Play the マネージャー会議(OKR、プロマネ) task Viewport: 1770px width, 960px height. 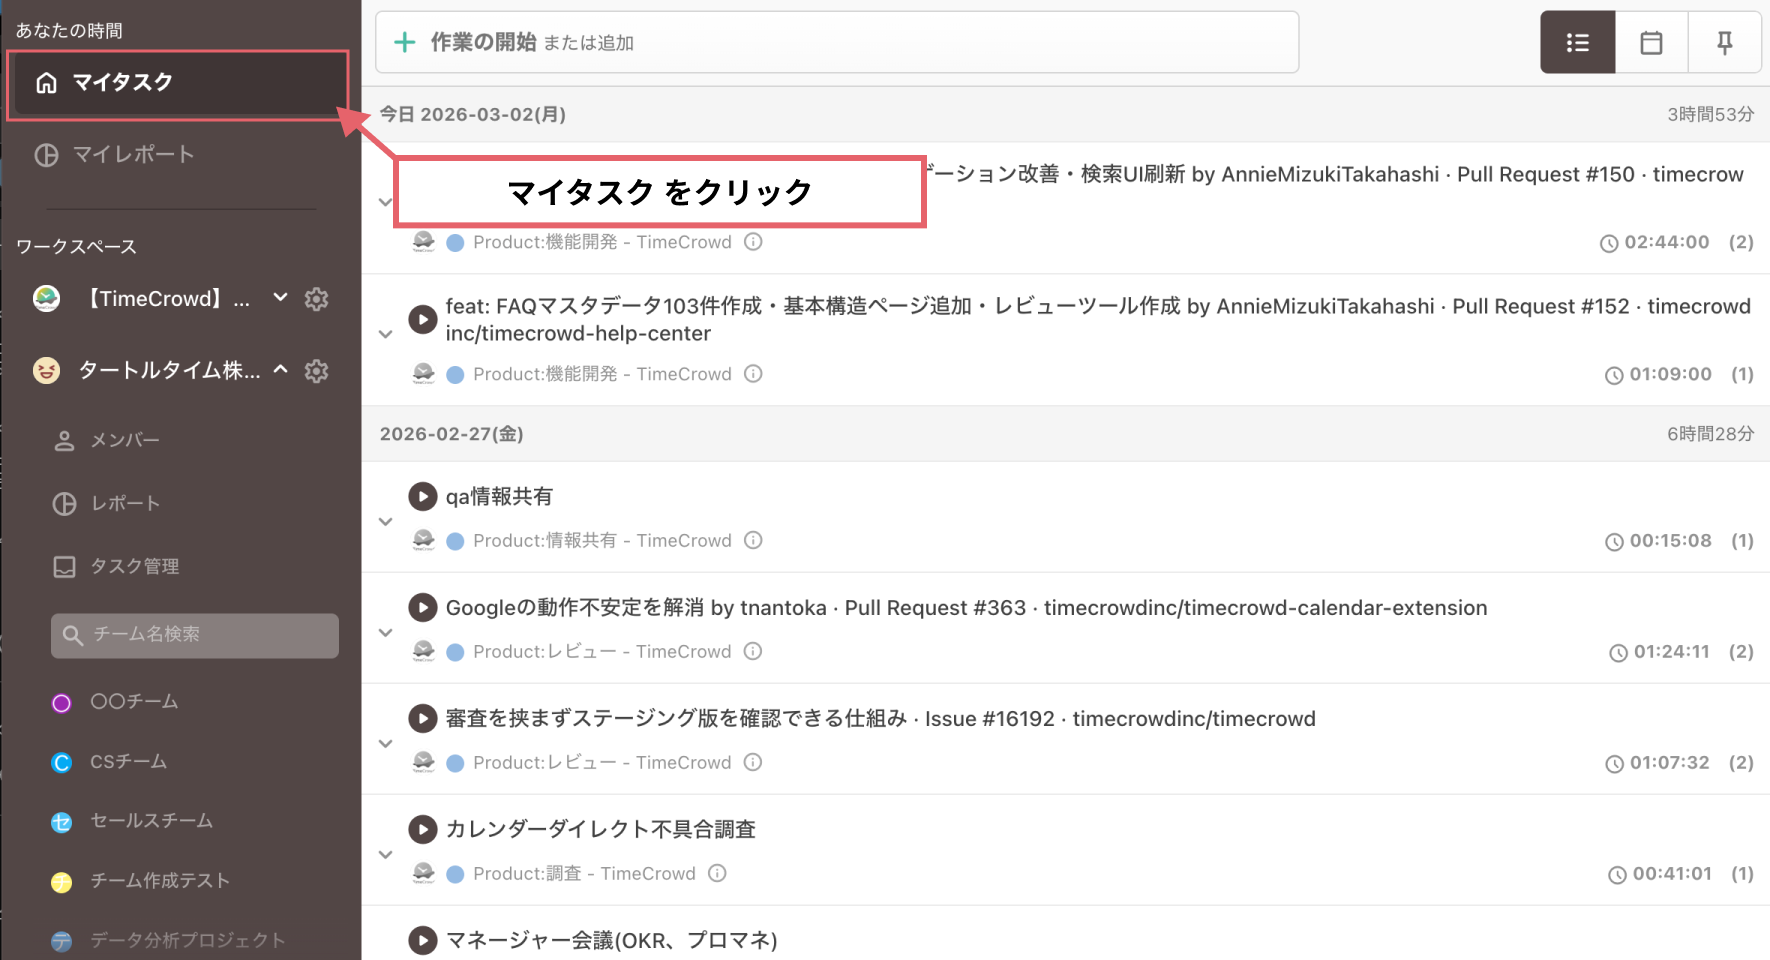tap(423, 940)
